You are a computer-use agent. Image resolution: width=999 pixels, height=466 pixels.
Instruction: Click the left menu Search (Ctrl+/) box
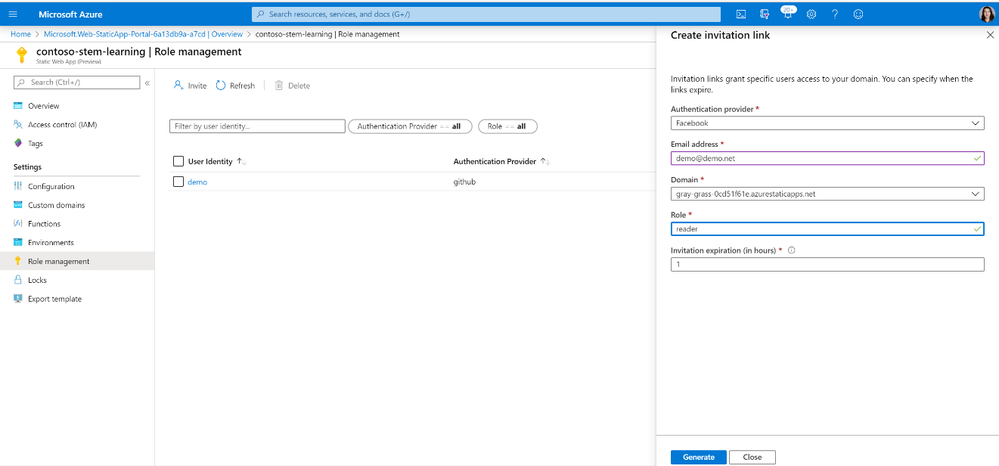pyautogui.click(x=76, y=82)
